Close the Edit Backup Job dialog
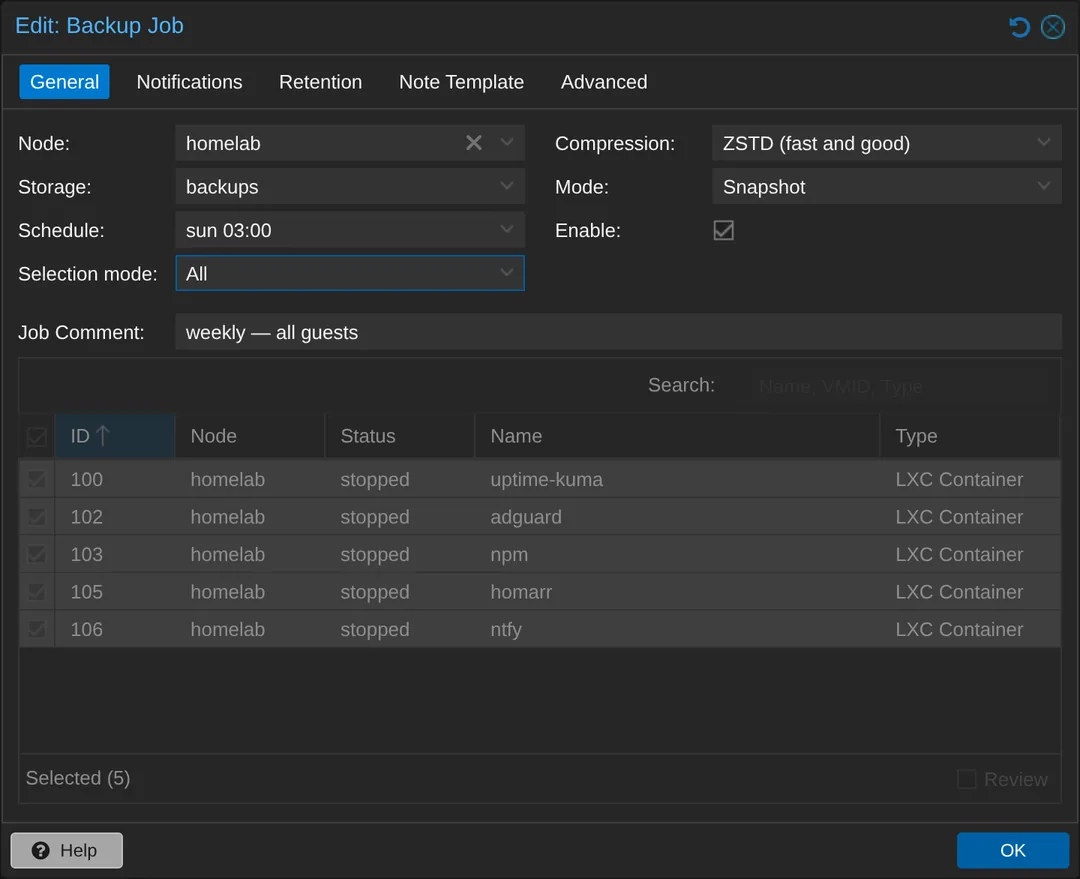 (1052, 27)
